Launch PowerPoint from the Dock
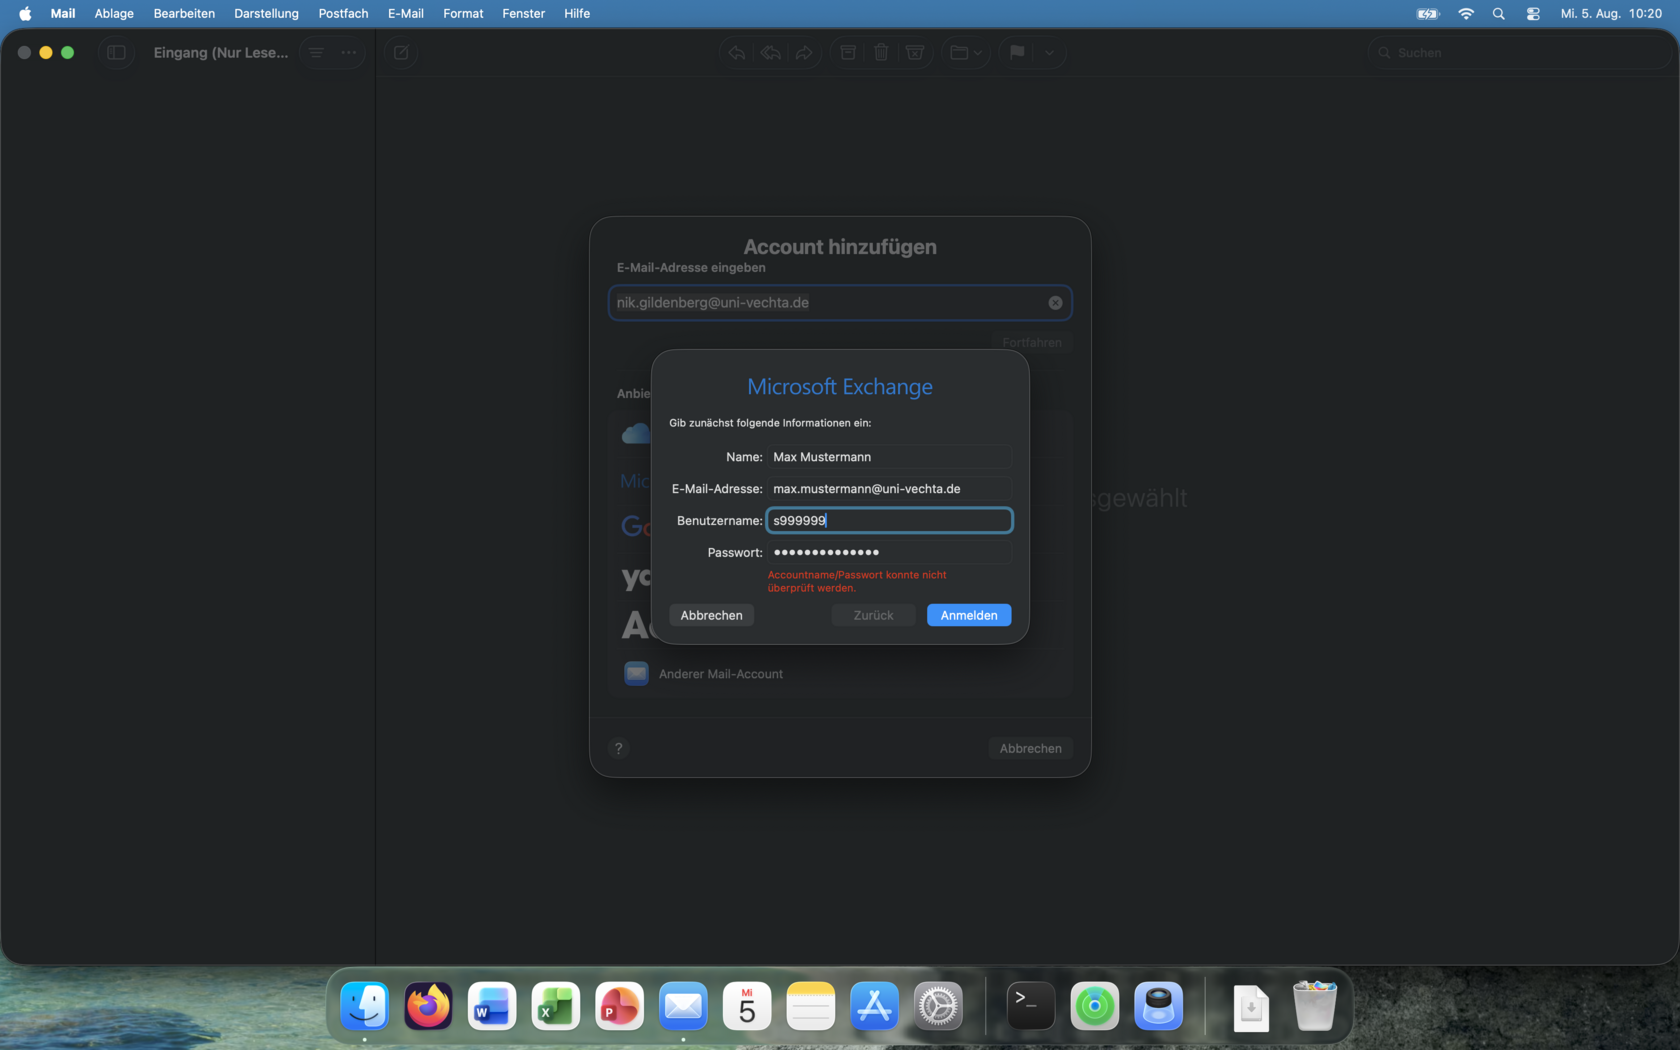The width and height of the screenshot is (1680, 1050). pyautogui.click(x=619, y=1006)
